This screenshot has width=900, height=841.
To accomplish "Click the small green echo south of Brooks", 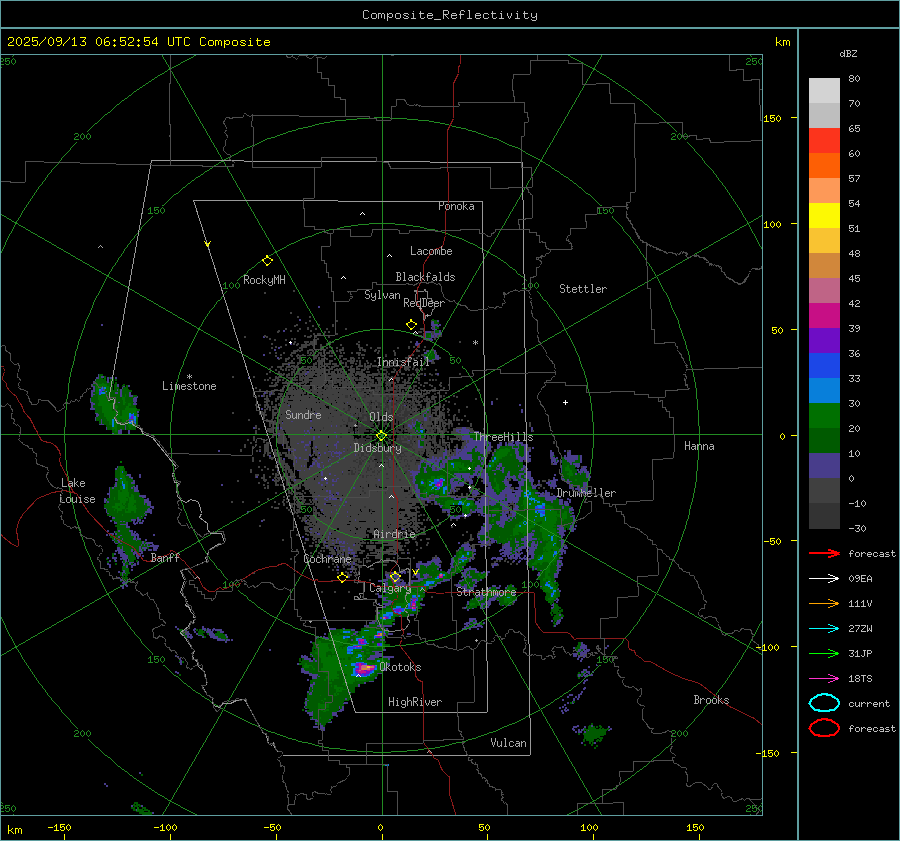I will pos(592,734).
